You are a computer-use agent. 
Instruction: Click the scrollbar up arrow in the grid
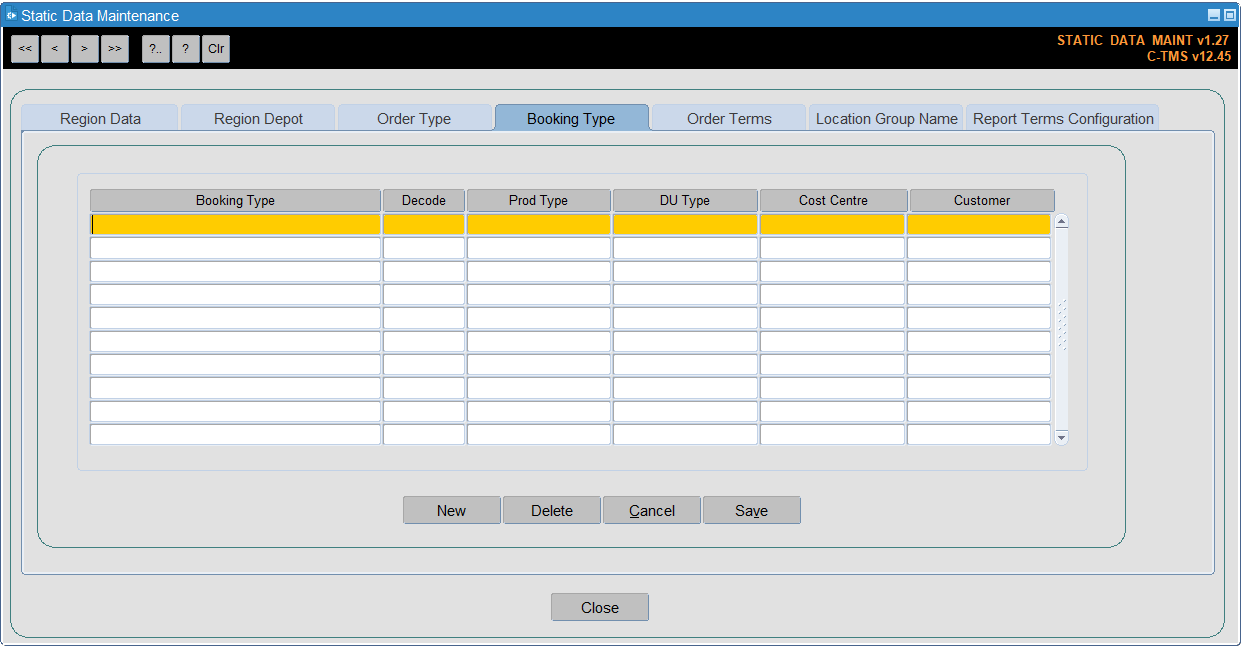[x=1062, y=221]
